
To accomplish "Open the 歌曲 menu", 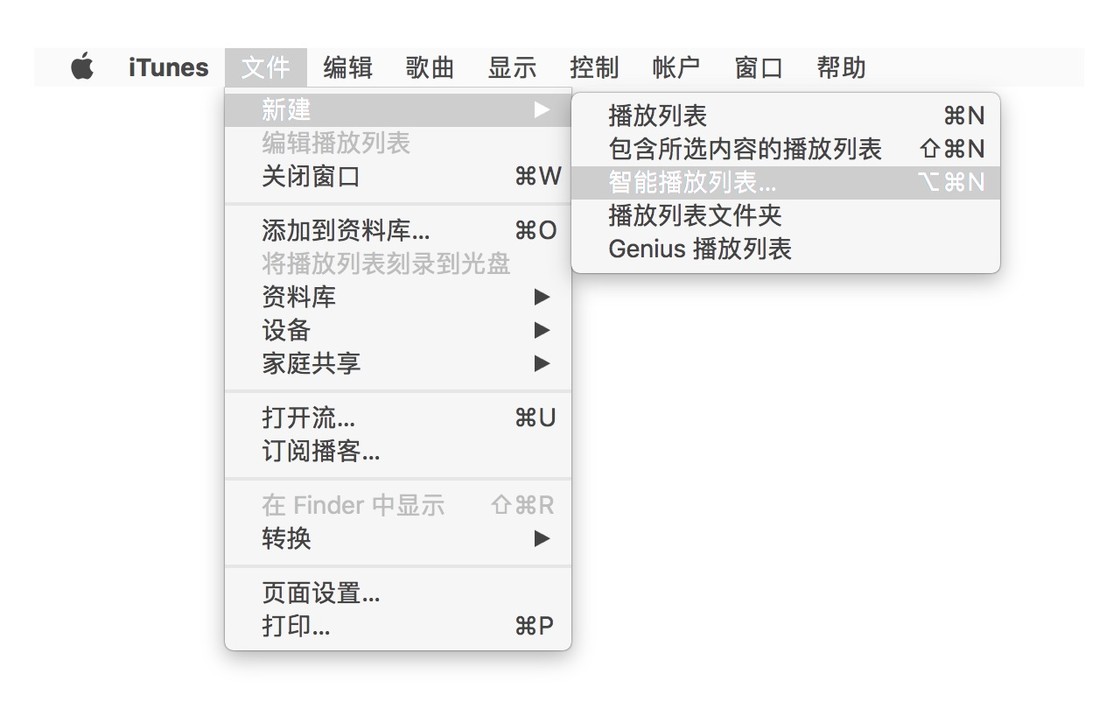I will tap(430, 68).
